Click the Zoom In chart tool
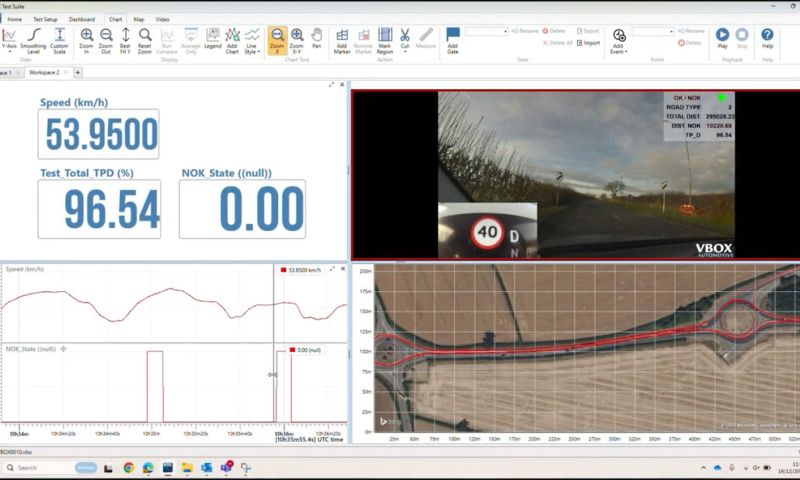Screen dimensions: 800x480 click(87, 39)
